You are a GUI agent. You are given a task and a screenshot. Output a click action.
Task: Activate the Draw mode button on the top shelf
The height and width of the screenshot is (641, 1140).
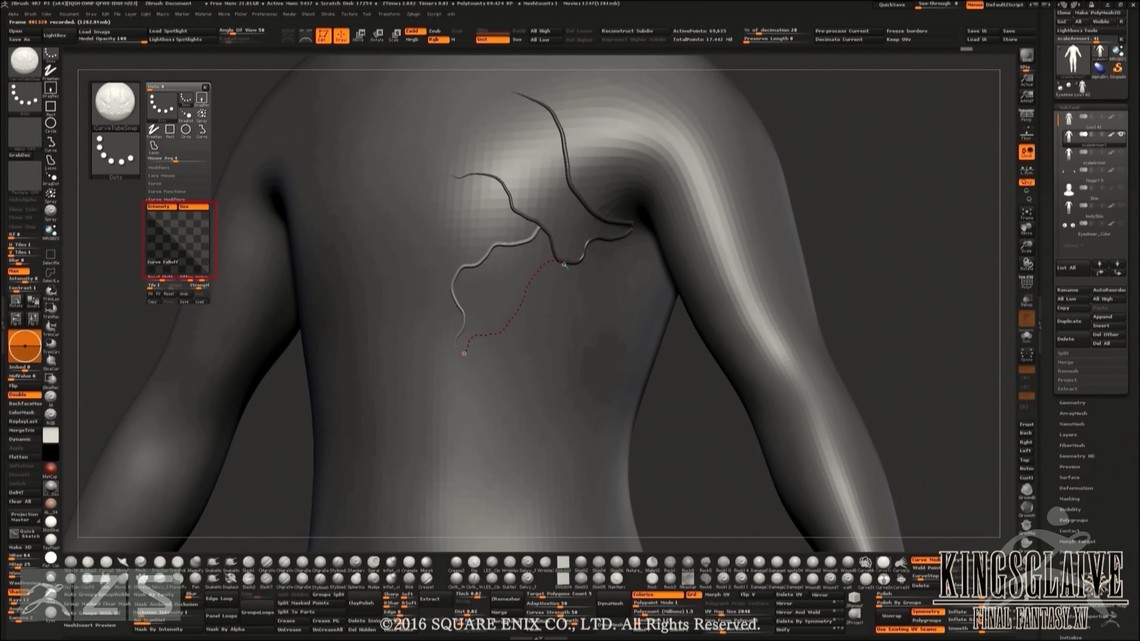coord(341,36)
